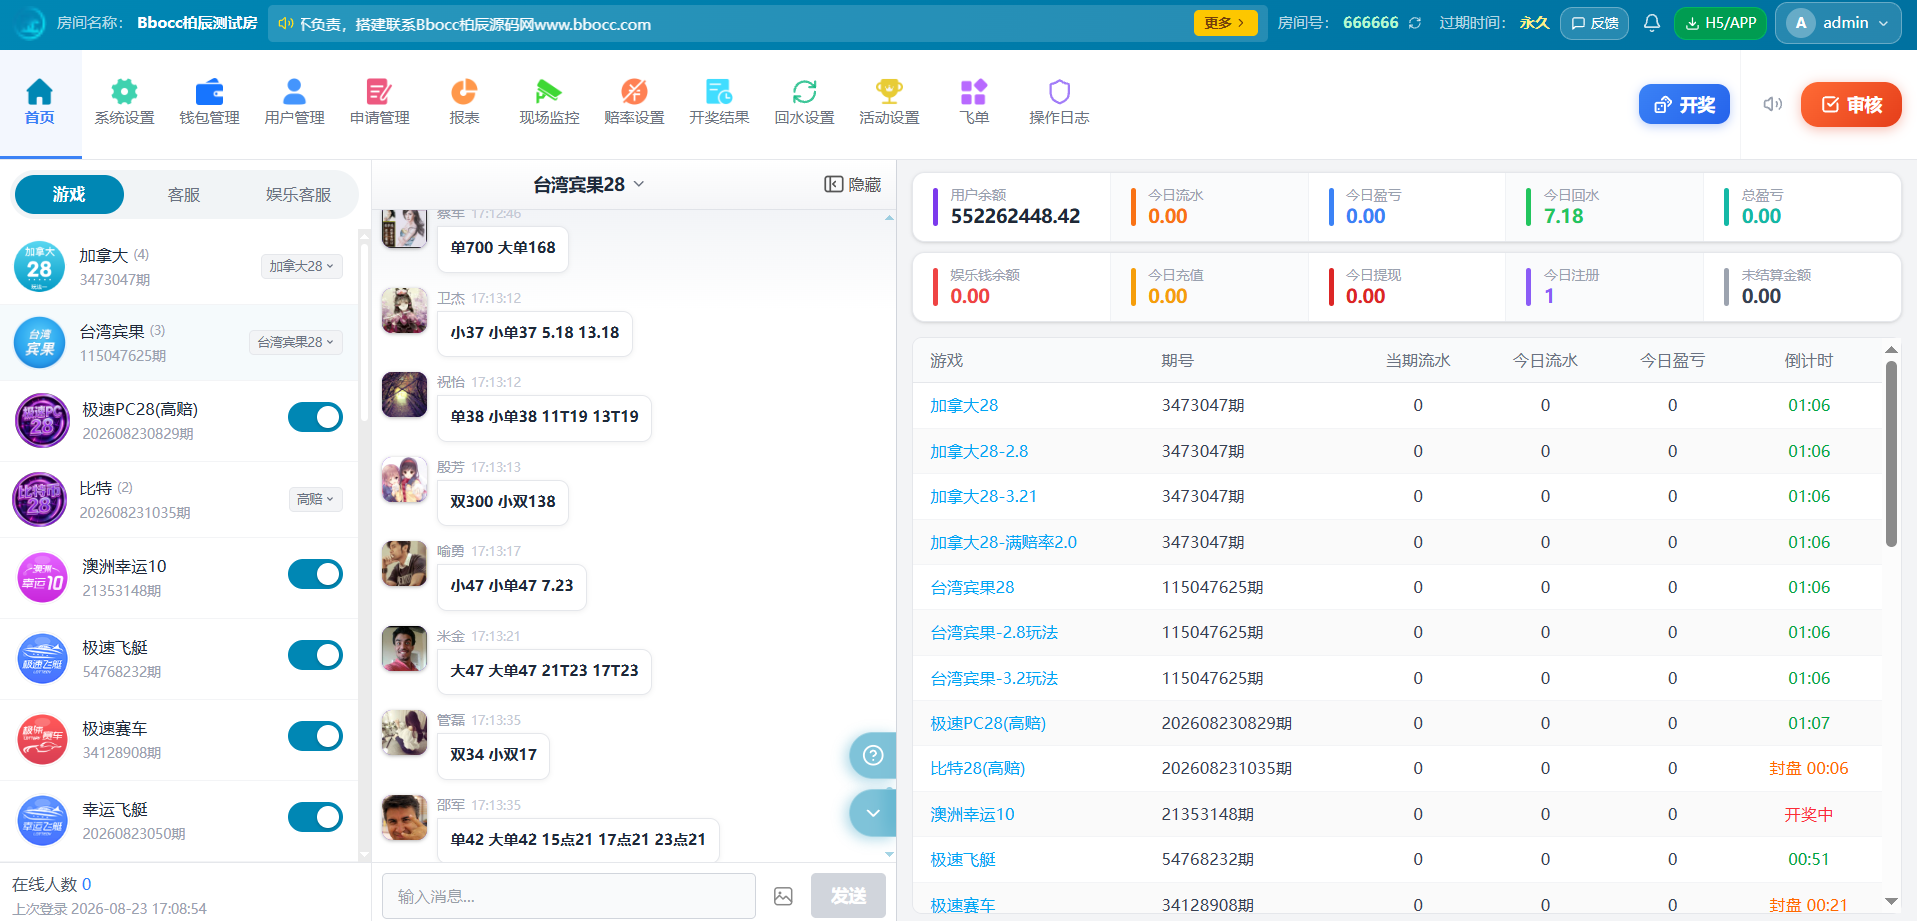
Task: Open the 加拿大28 dropdown
Action: click(302, 266)
